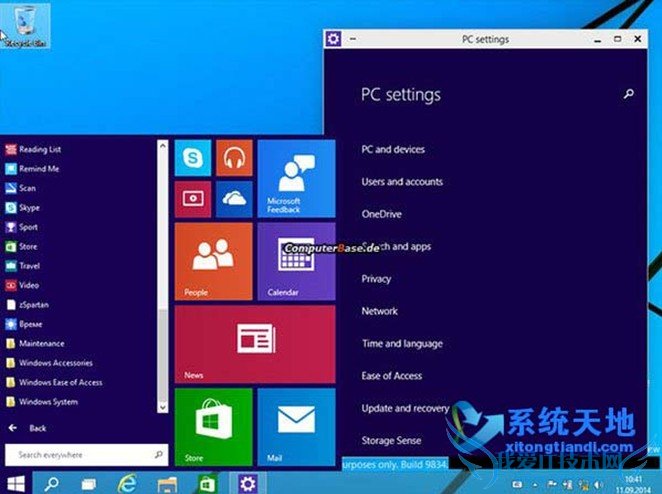Open Travel in the app list
662x494 pixels.
(23, 266)
